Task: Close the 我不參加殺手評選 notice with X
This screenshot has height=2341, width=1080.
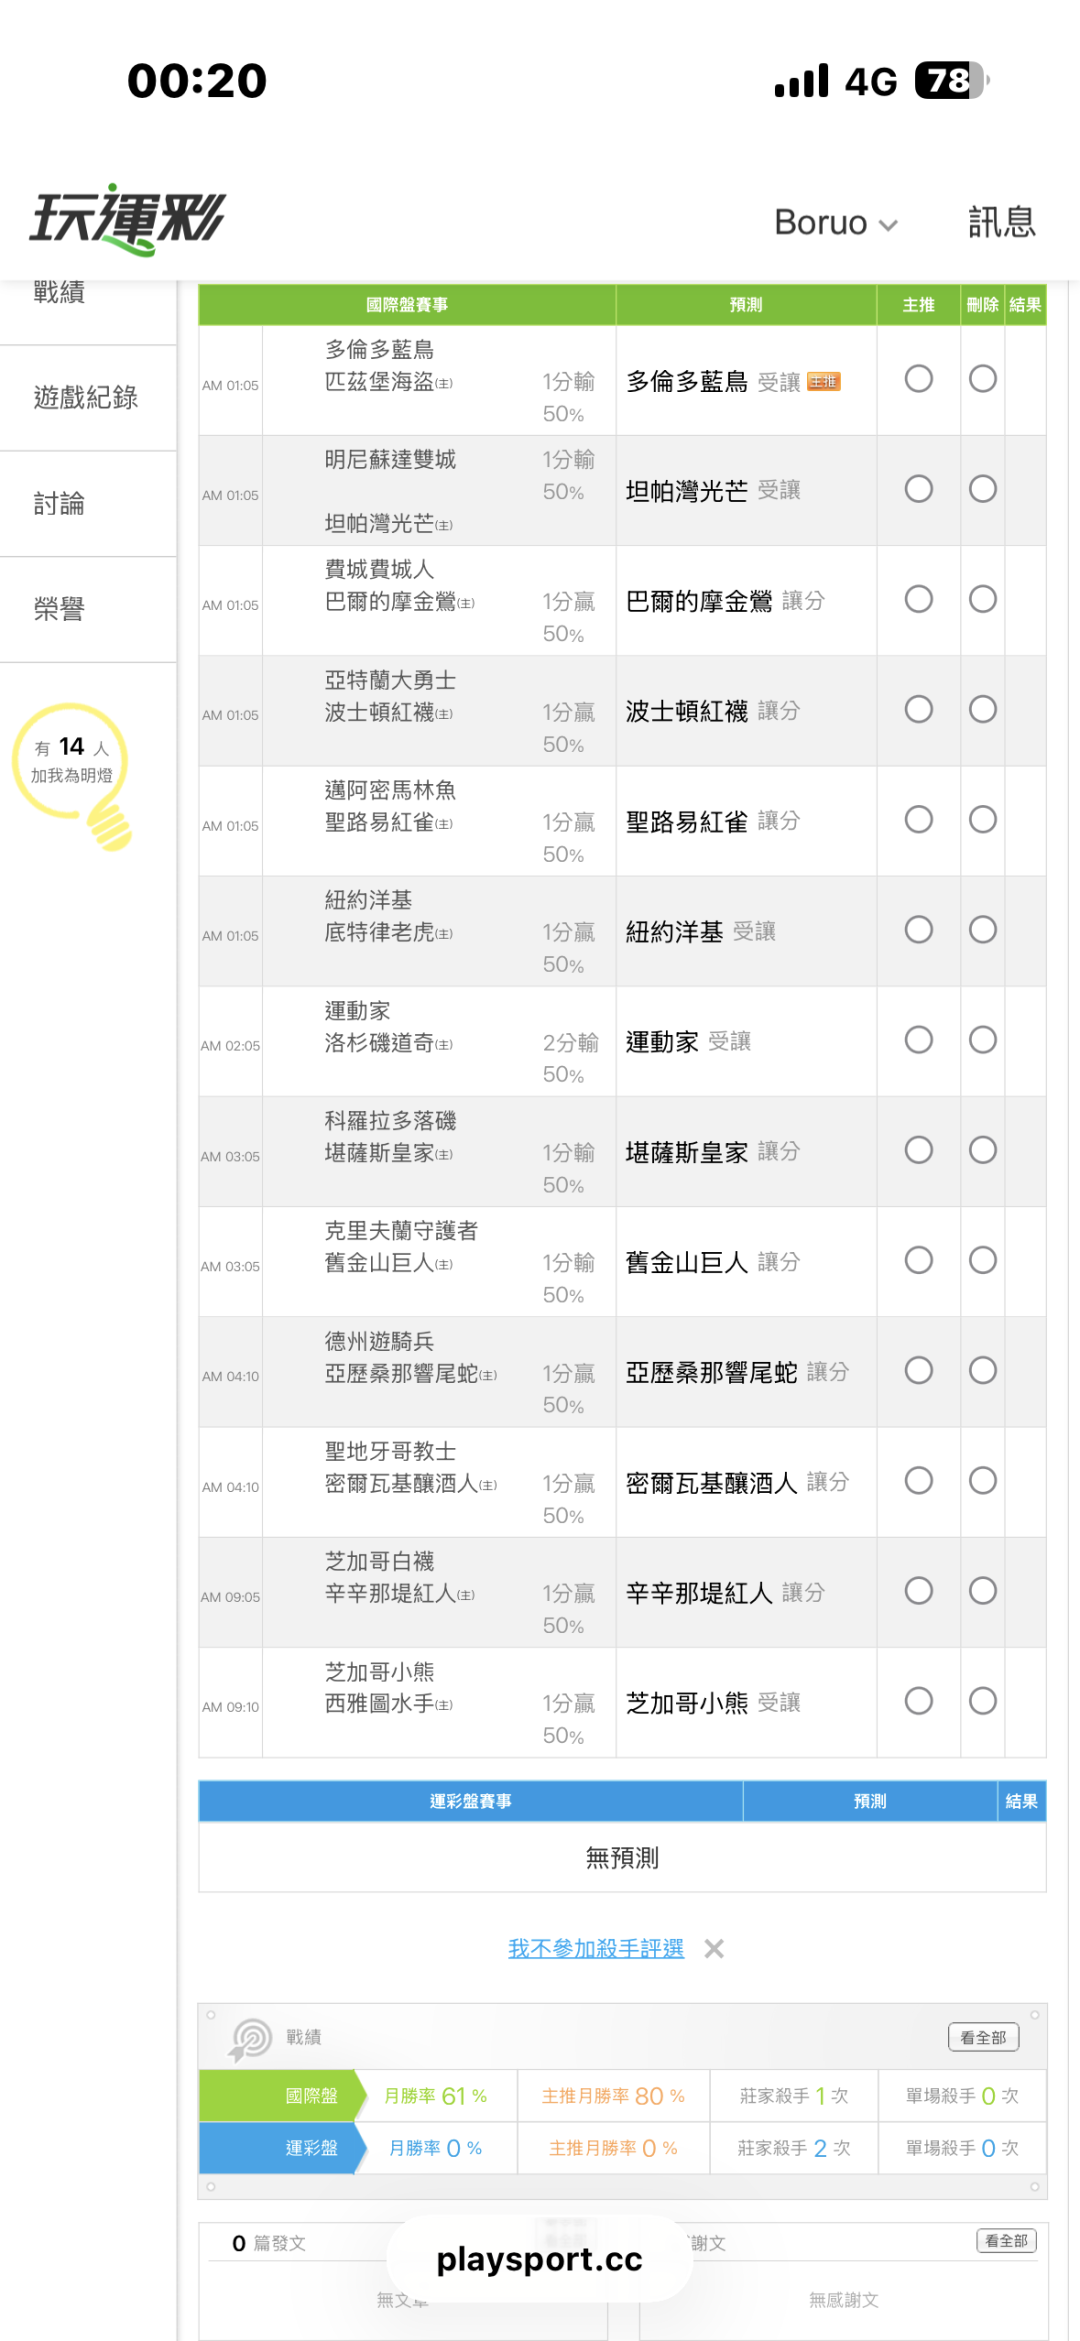Action: coord(714,1948)
